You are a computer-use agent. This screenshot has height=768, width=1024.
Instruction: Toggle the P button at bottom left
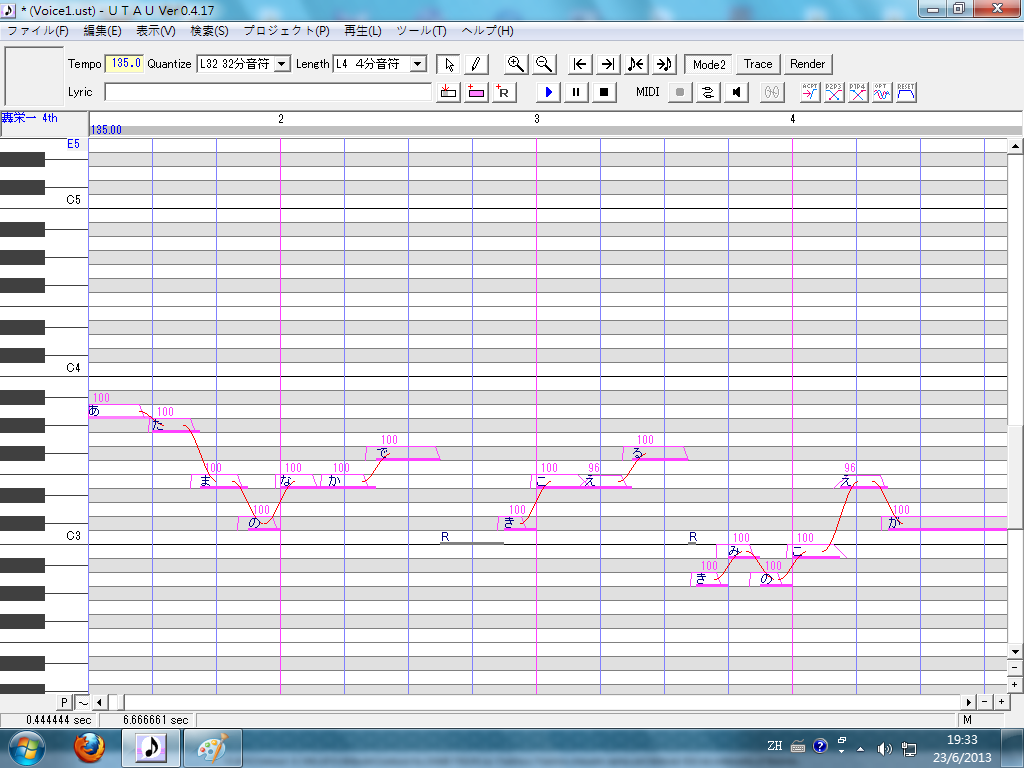pos(64,703)
